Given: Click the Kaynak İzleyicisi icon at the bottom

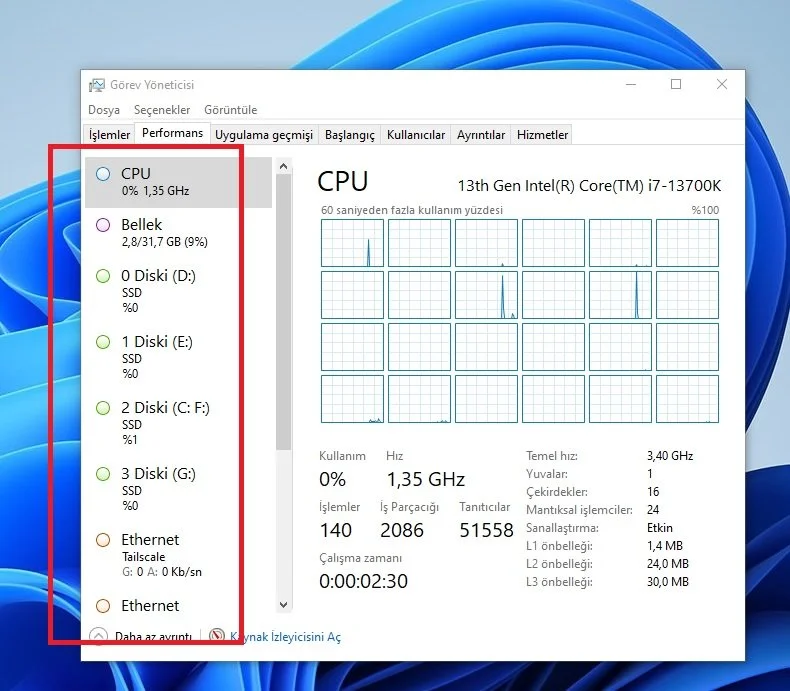Looking at the screenshot, I should point(217,636).
